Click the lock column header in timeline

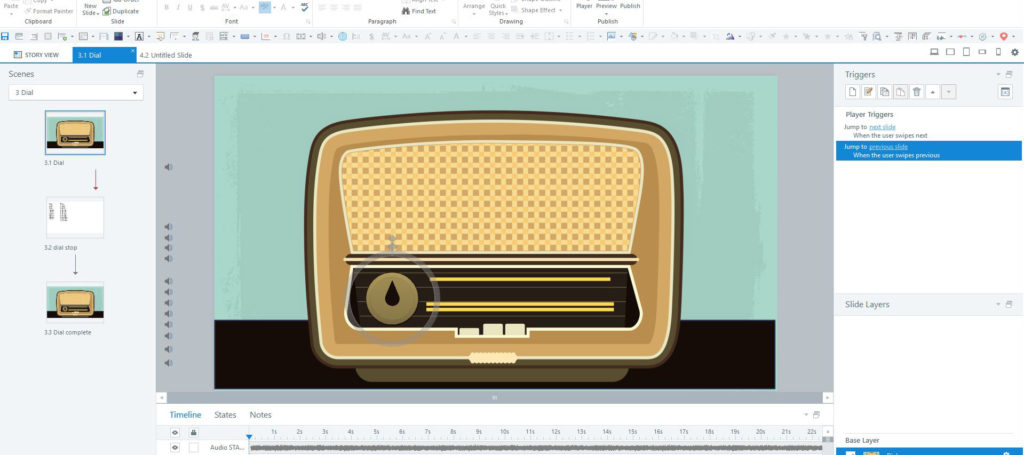(x=193, y=432)
